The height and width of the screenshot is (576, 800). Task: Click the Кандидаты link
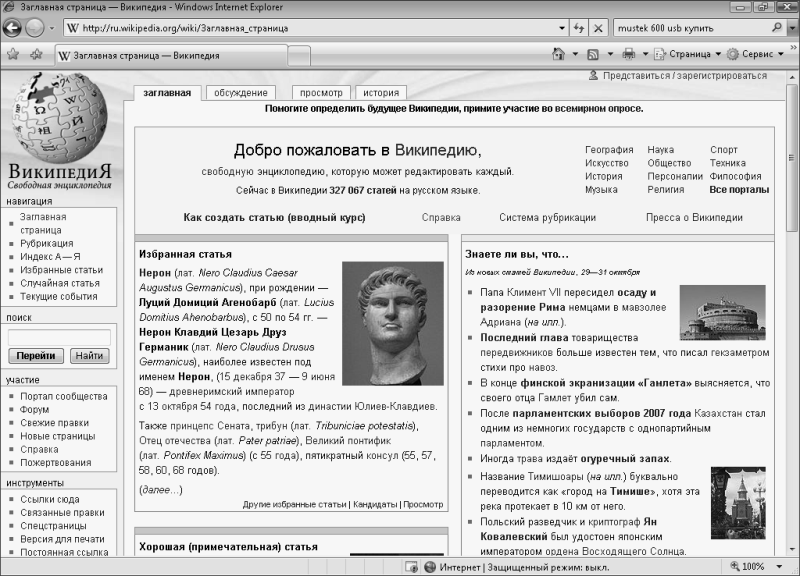tap(375, 505)
